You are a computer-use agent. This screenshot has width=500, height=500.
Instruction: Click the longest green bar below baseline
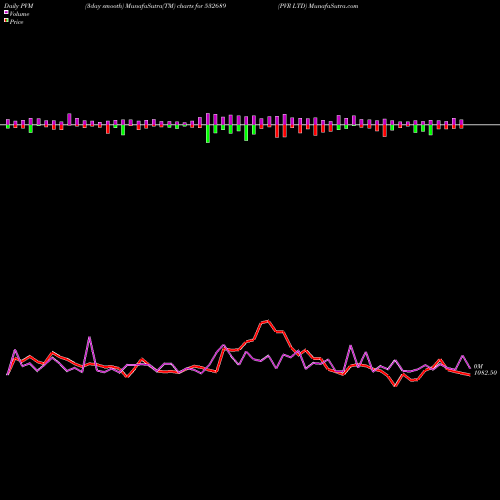point(208,134)
